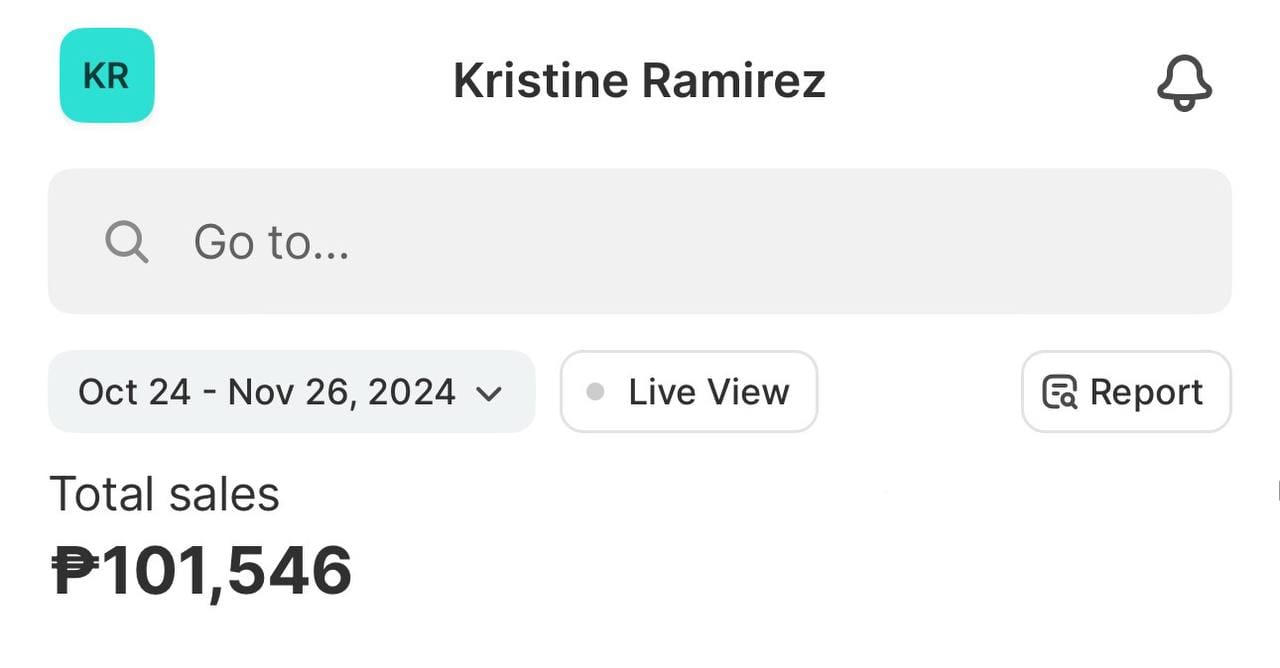Click the Live View label text
The image size is (1280, 668).
point(709,392)
